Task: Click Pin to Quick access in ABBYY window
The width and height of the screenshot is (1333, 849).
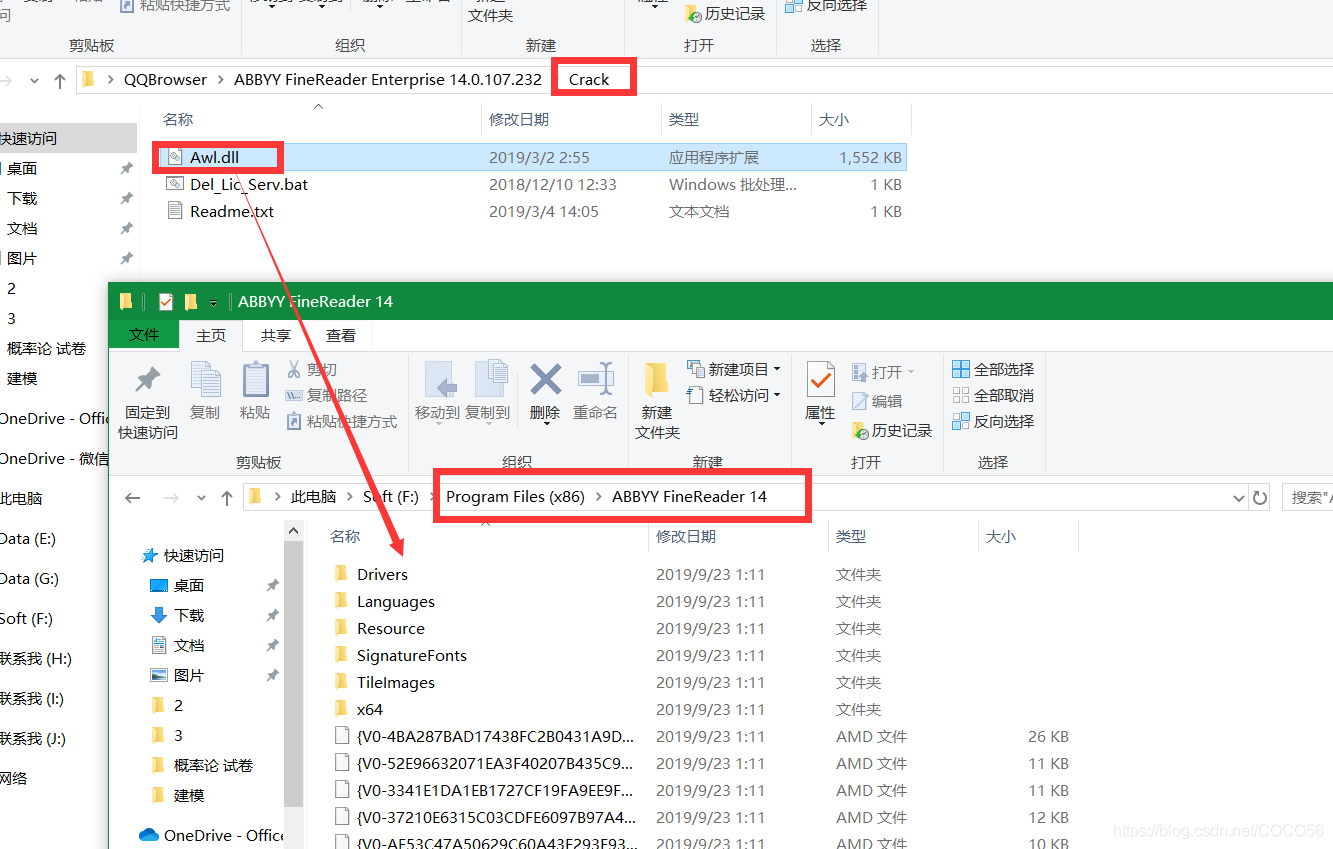Action: tap(148, 401)
